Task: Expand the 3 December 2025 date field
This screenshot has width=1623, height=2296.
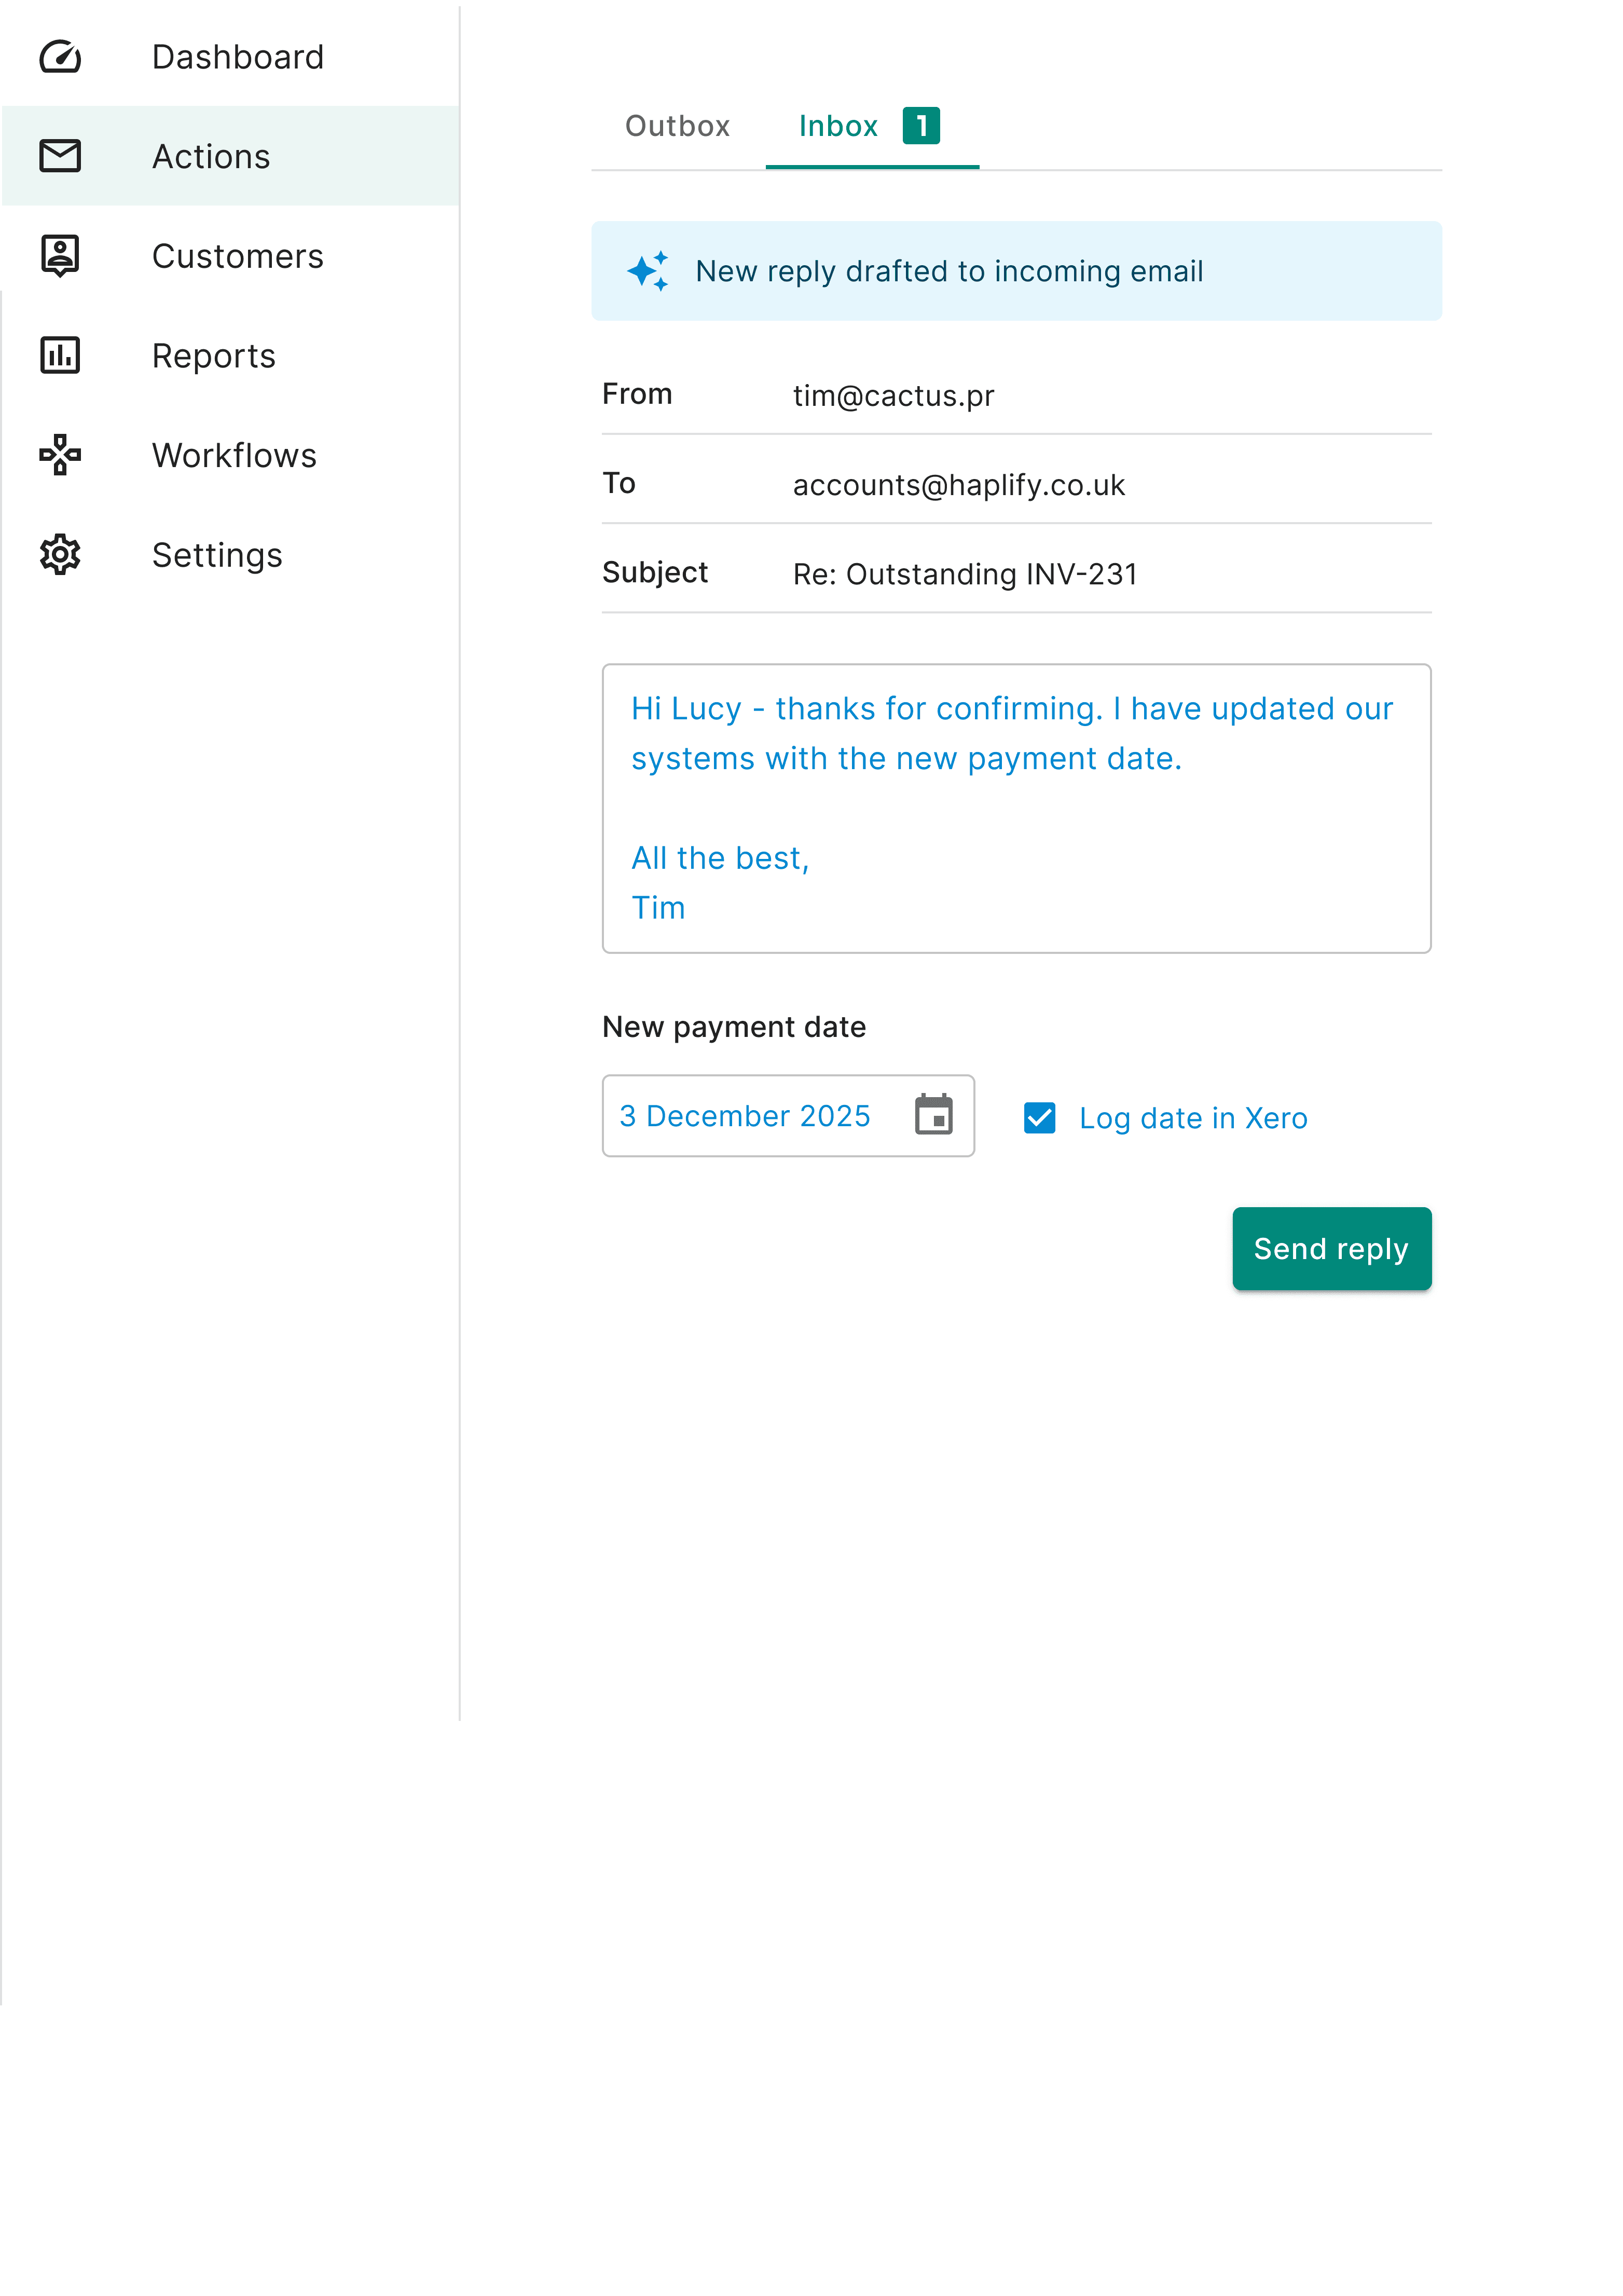Action: pos(744,1116)
